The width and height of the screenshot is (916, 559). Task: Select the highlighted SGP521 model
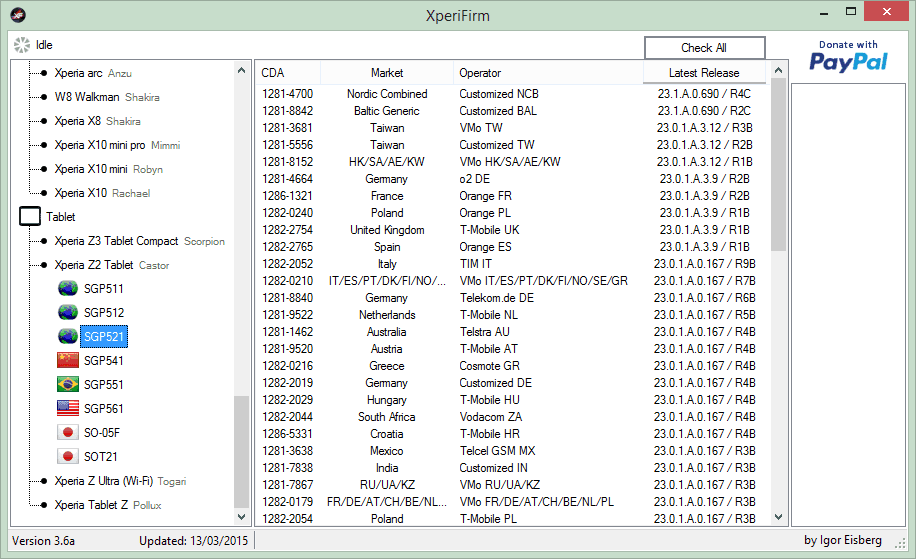pos(103,336)
